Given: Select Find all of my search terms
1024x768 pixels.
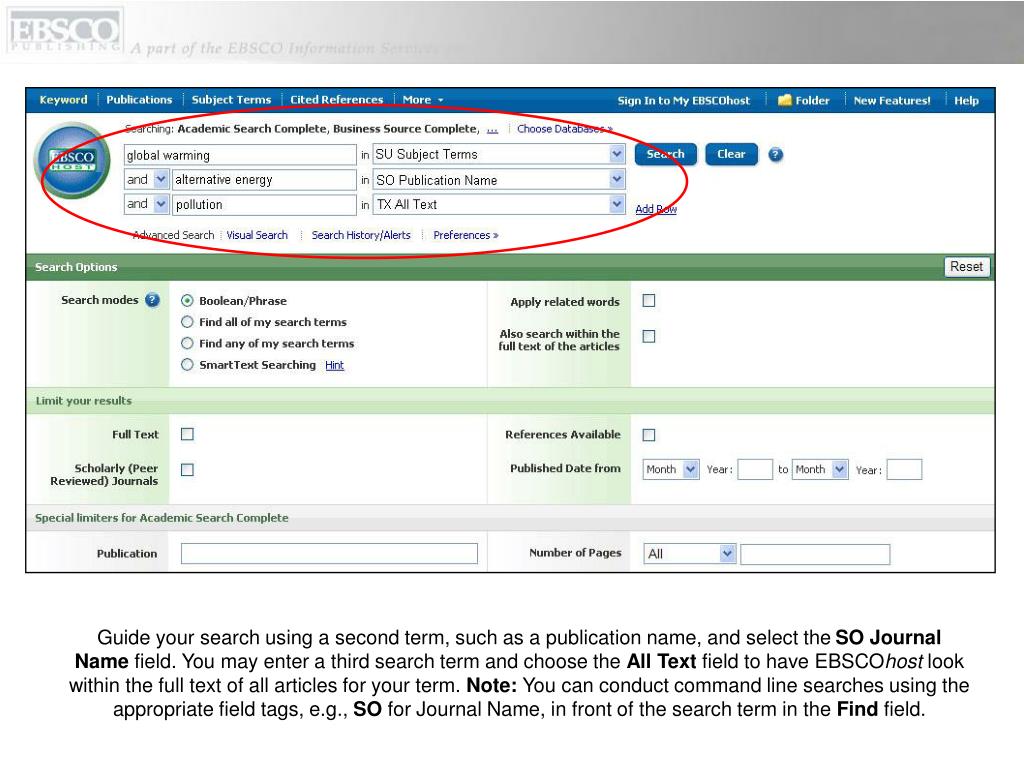Looking at the screenshot, I should click(187, 322).
